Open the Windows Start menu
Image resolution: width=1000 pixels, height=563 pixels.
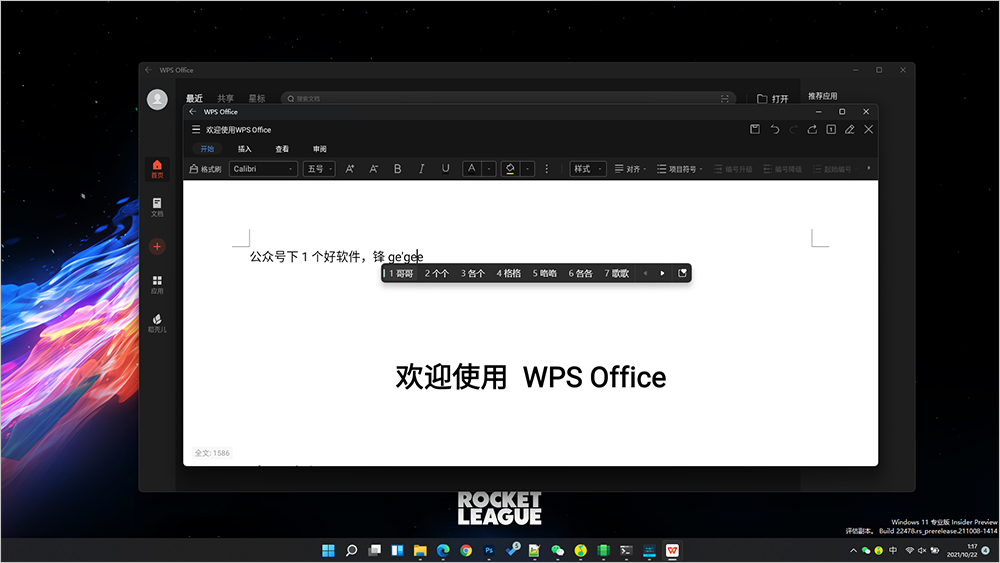tap(328, 550)
